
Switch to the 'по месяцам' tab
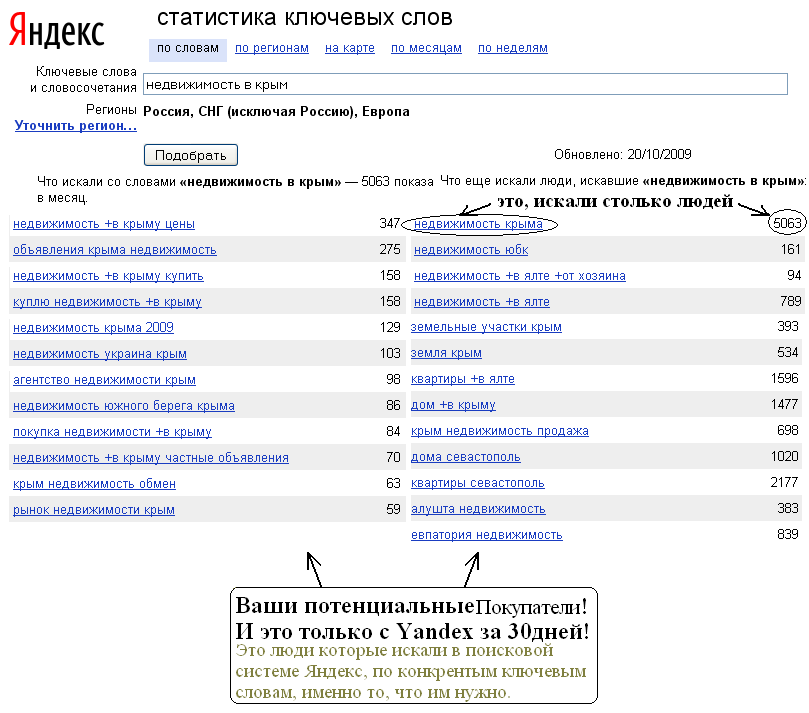[x=426, y=48]
